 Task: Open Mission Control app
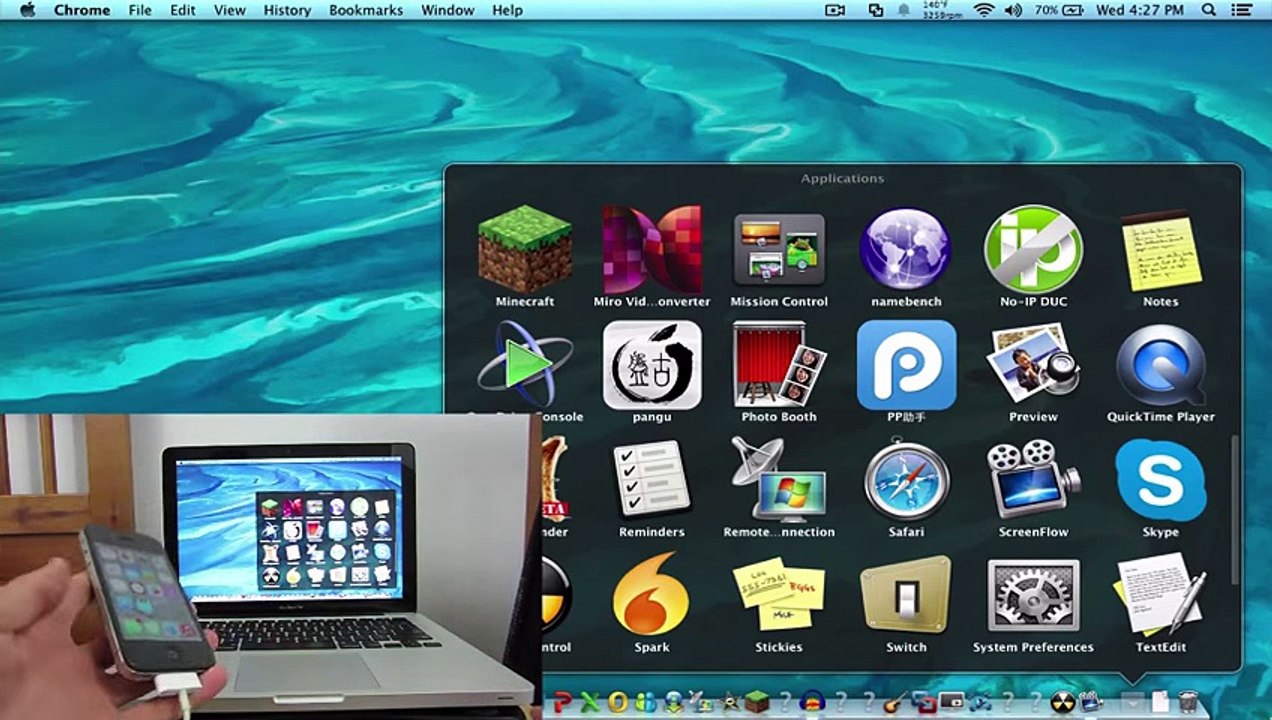click(x=779, y=249)
